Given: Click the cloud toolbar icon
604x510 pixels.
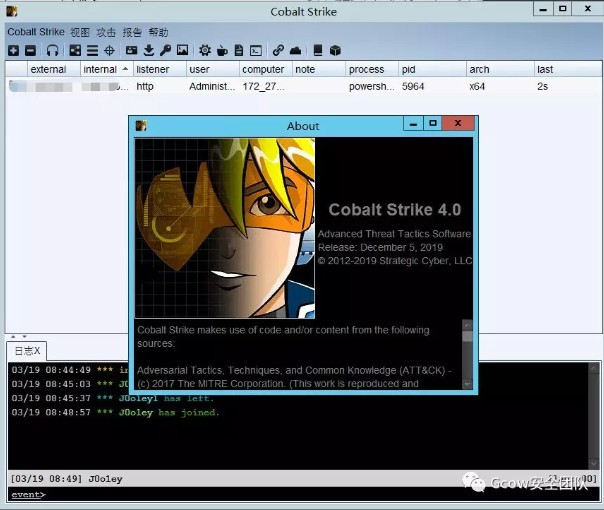Looking at the screenshot, I should tap(295, 50).
